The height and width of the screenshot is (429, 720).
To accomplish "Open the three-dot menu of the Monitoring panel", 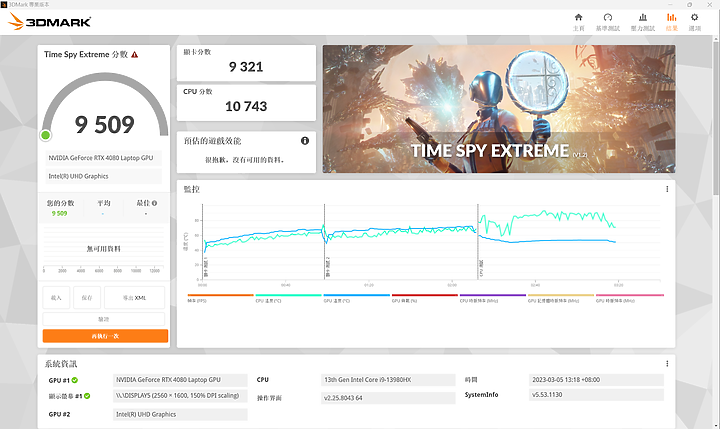I will pyautogui.click(x=667, y=189).
